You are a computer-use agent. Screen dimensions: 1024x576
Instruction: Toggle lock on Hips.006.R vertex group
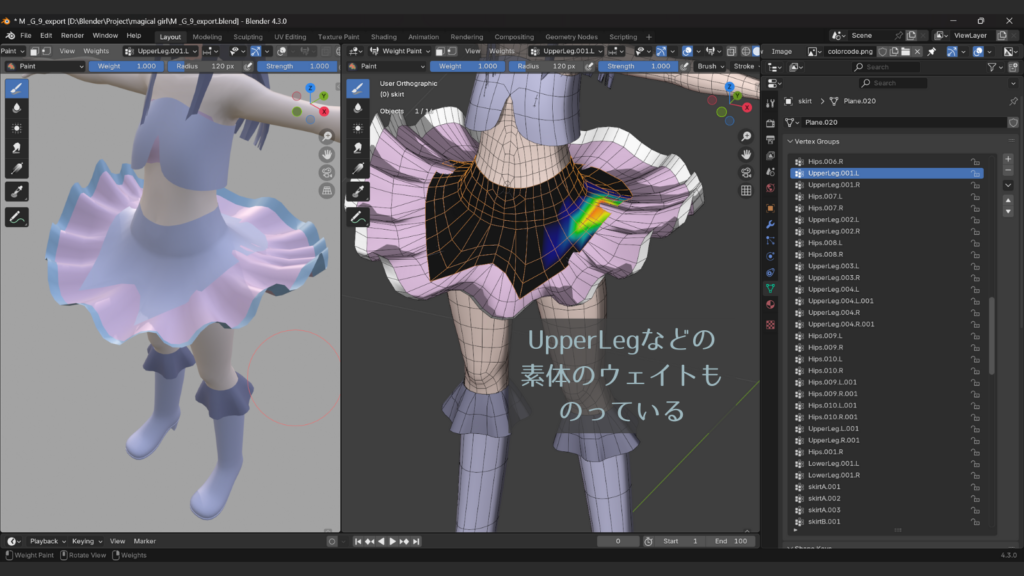point(975,162)
